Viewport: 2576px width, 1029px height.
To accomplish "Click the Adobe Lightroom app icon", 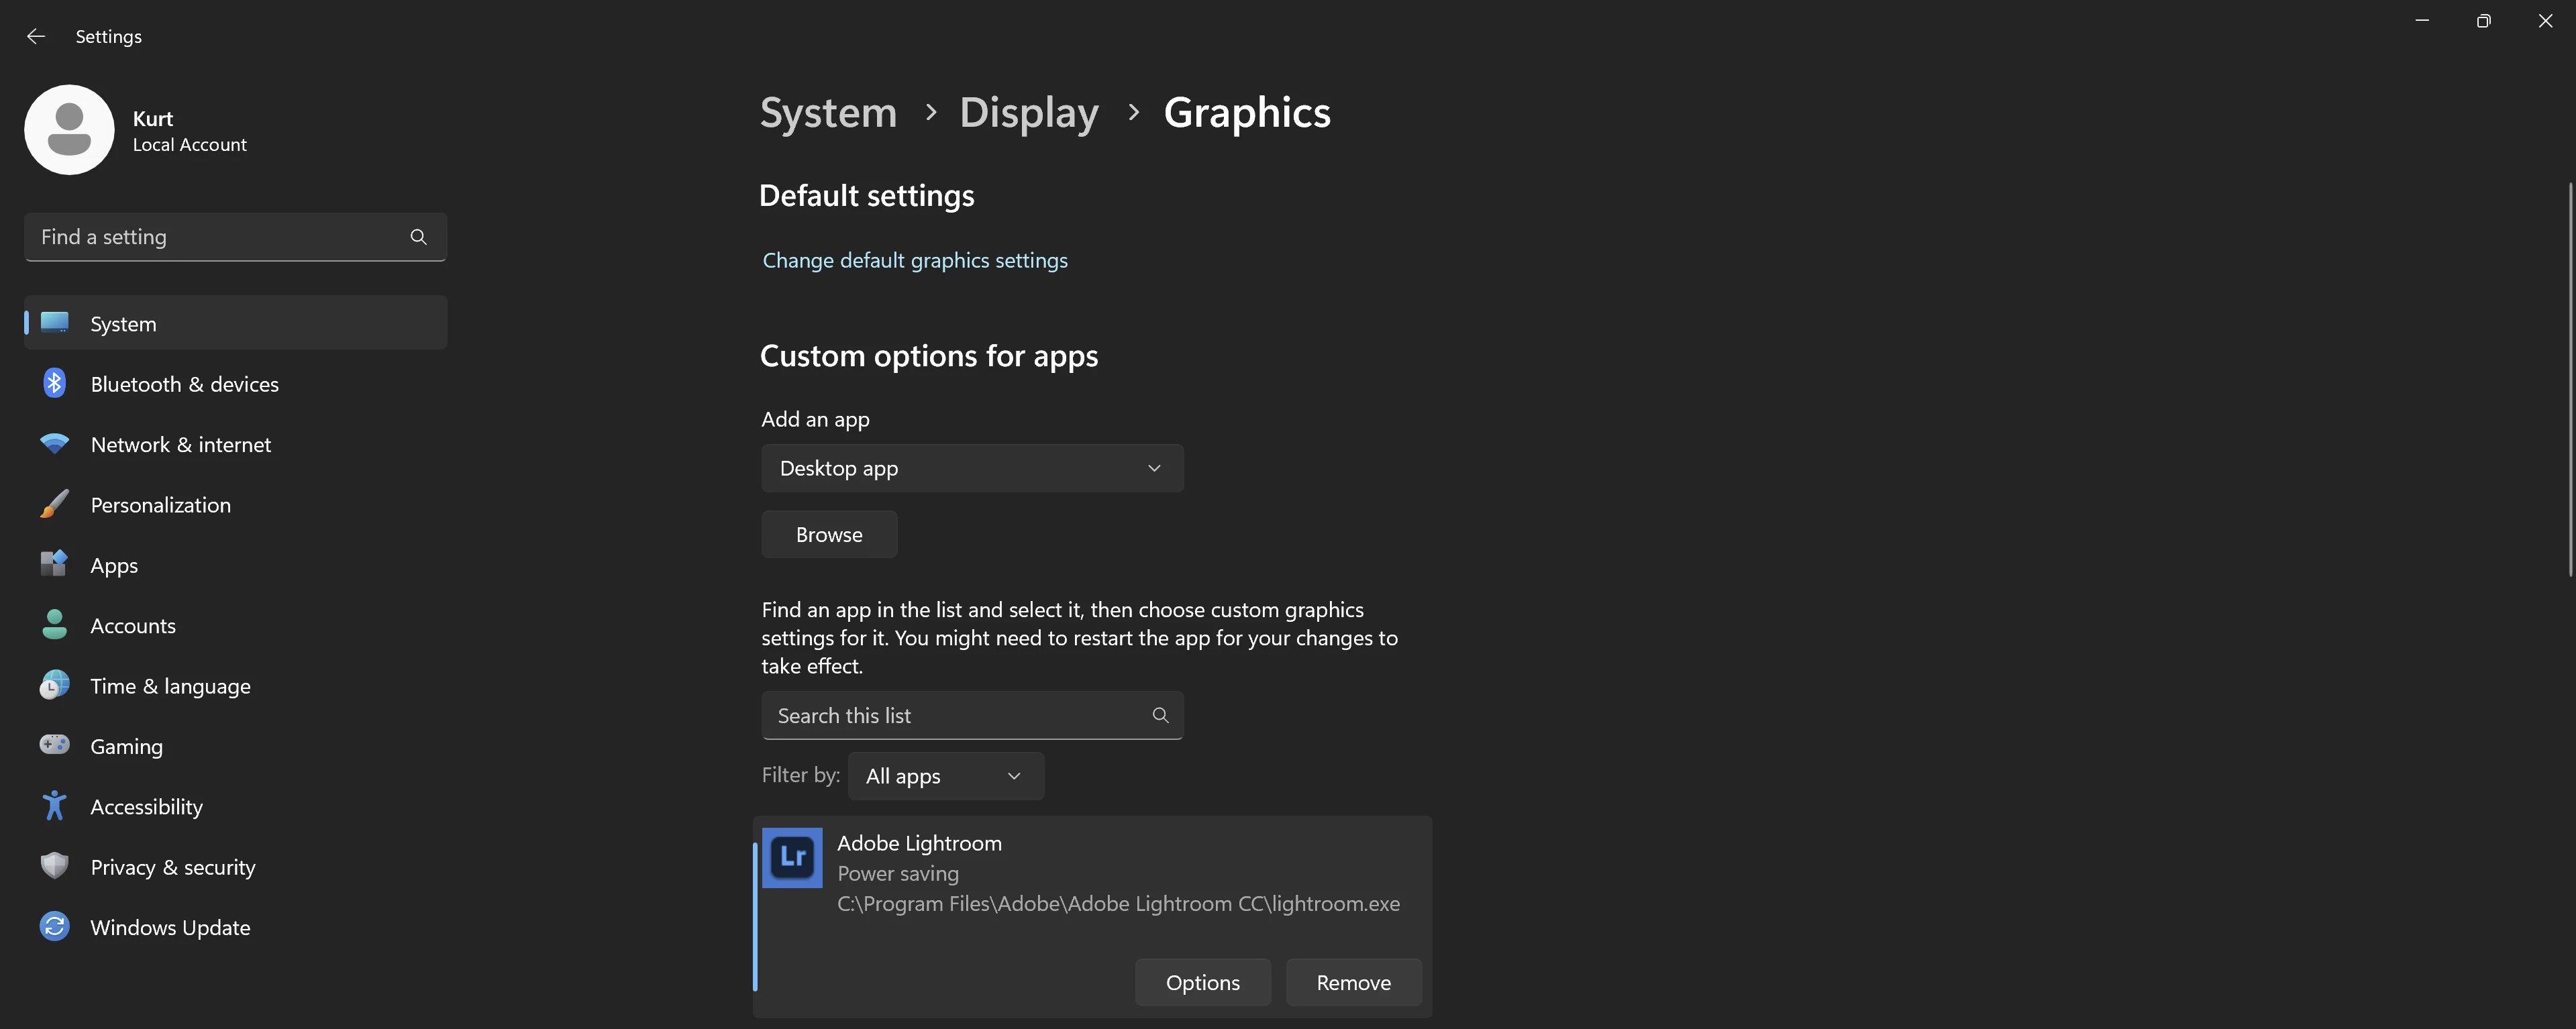I will tap(792, 857).
